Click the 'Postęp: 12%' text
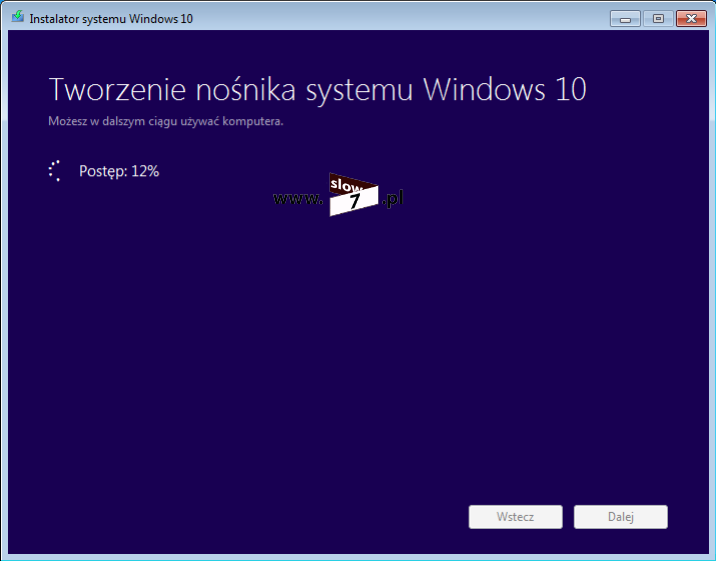 [119, 172]
